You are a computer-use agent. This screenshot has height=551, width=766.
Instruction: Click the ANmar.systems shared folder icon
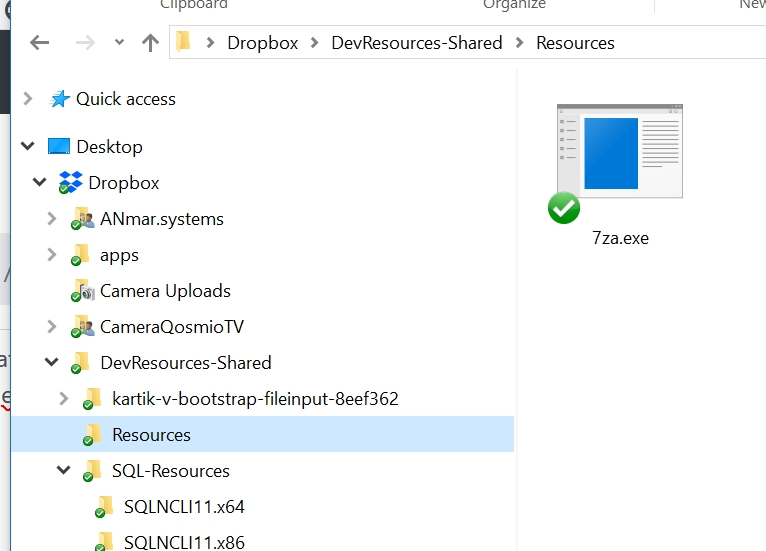click(82, 219)
